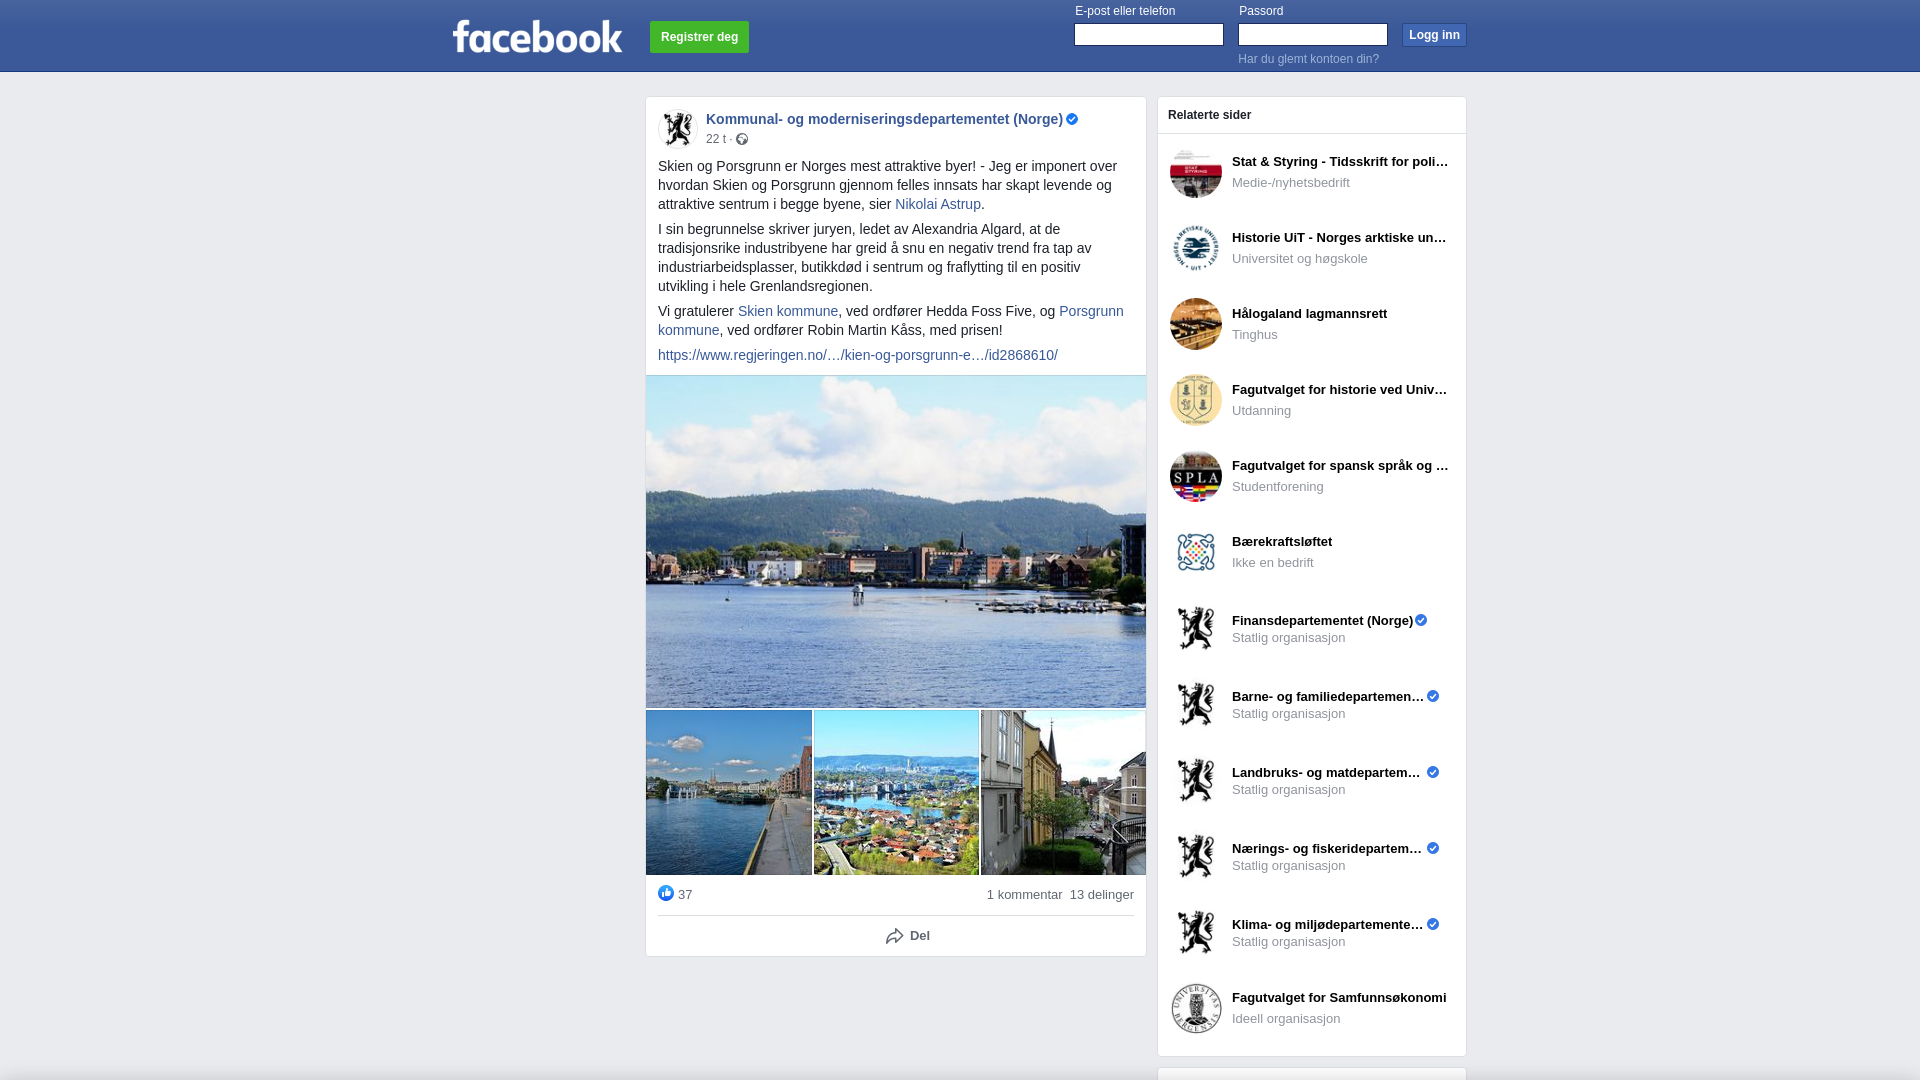Open the Nikolai Astrup link
1920x1080 pixels.
[938, 204]
